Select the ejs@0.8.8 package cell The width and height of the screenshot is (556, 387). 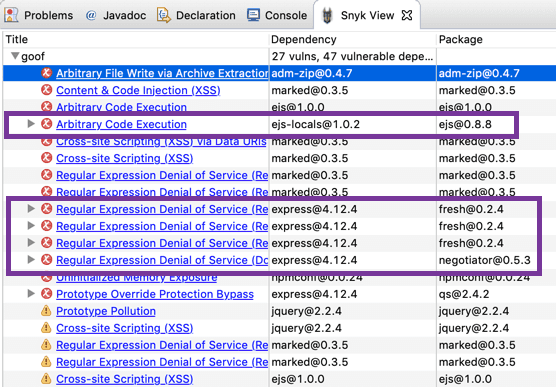coord(465,124)
